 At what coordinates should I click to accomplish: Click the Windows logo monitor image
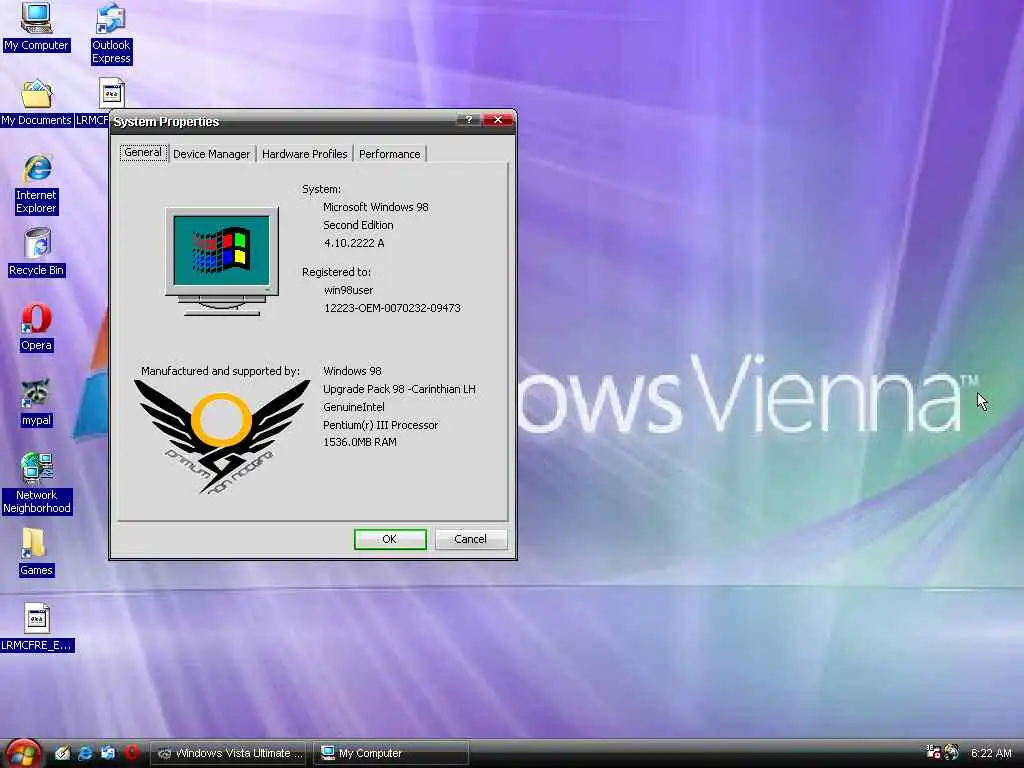[x=222, y=261]
